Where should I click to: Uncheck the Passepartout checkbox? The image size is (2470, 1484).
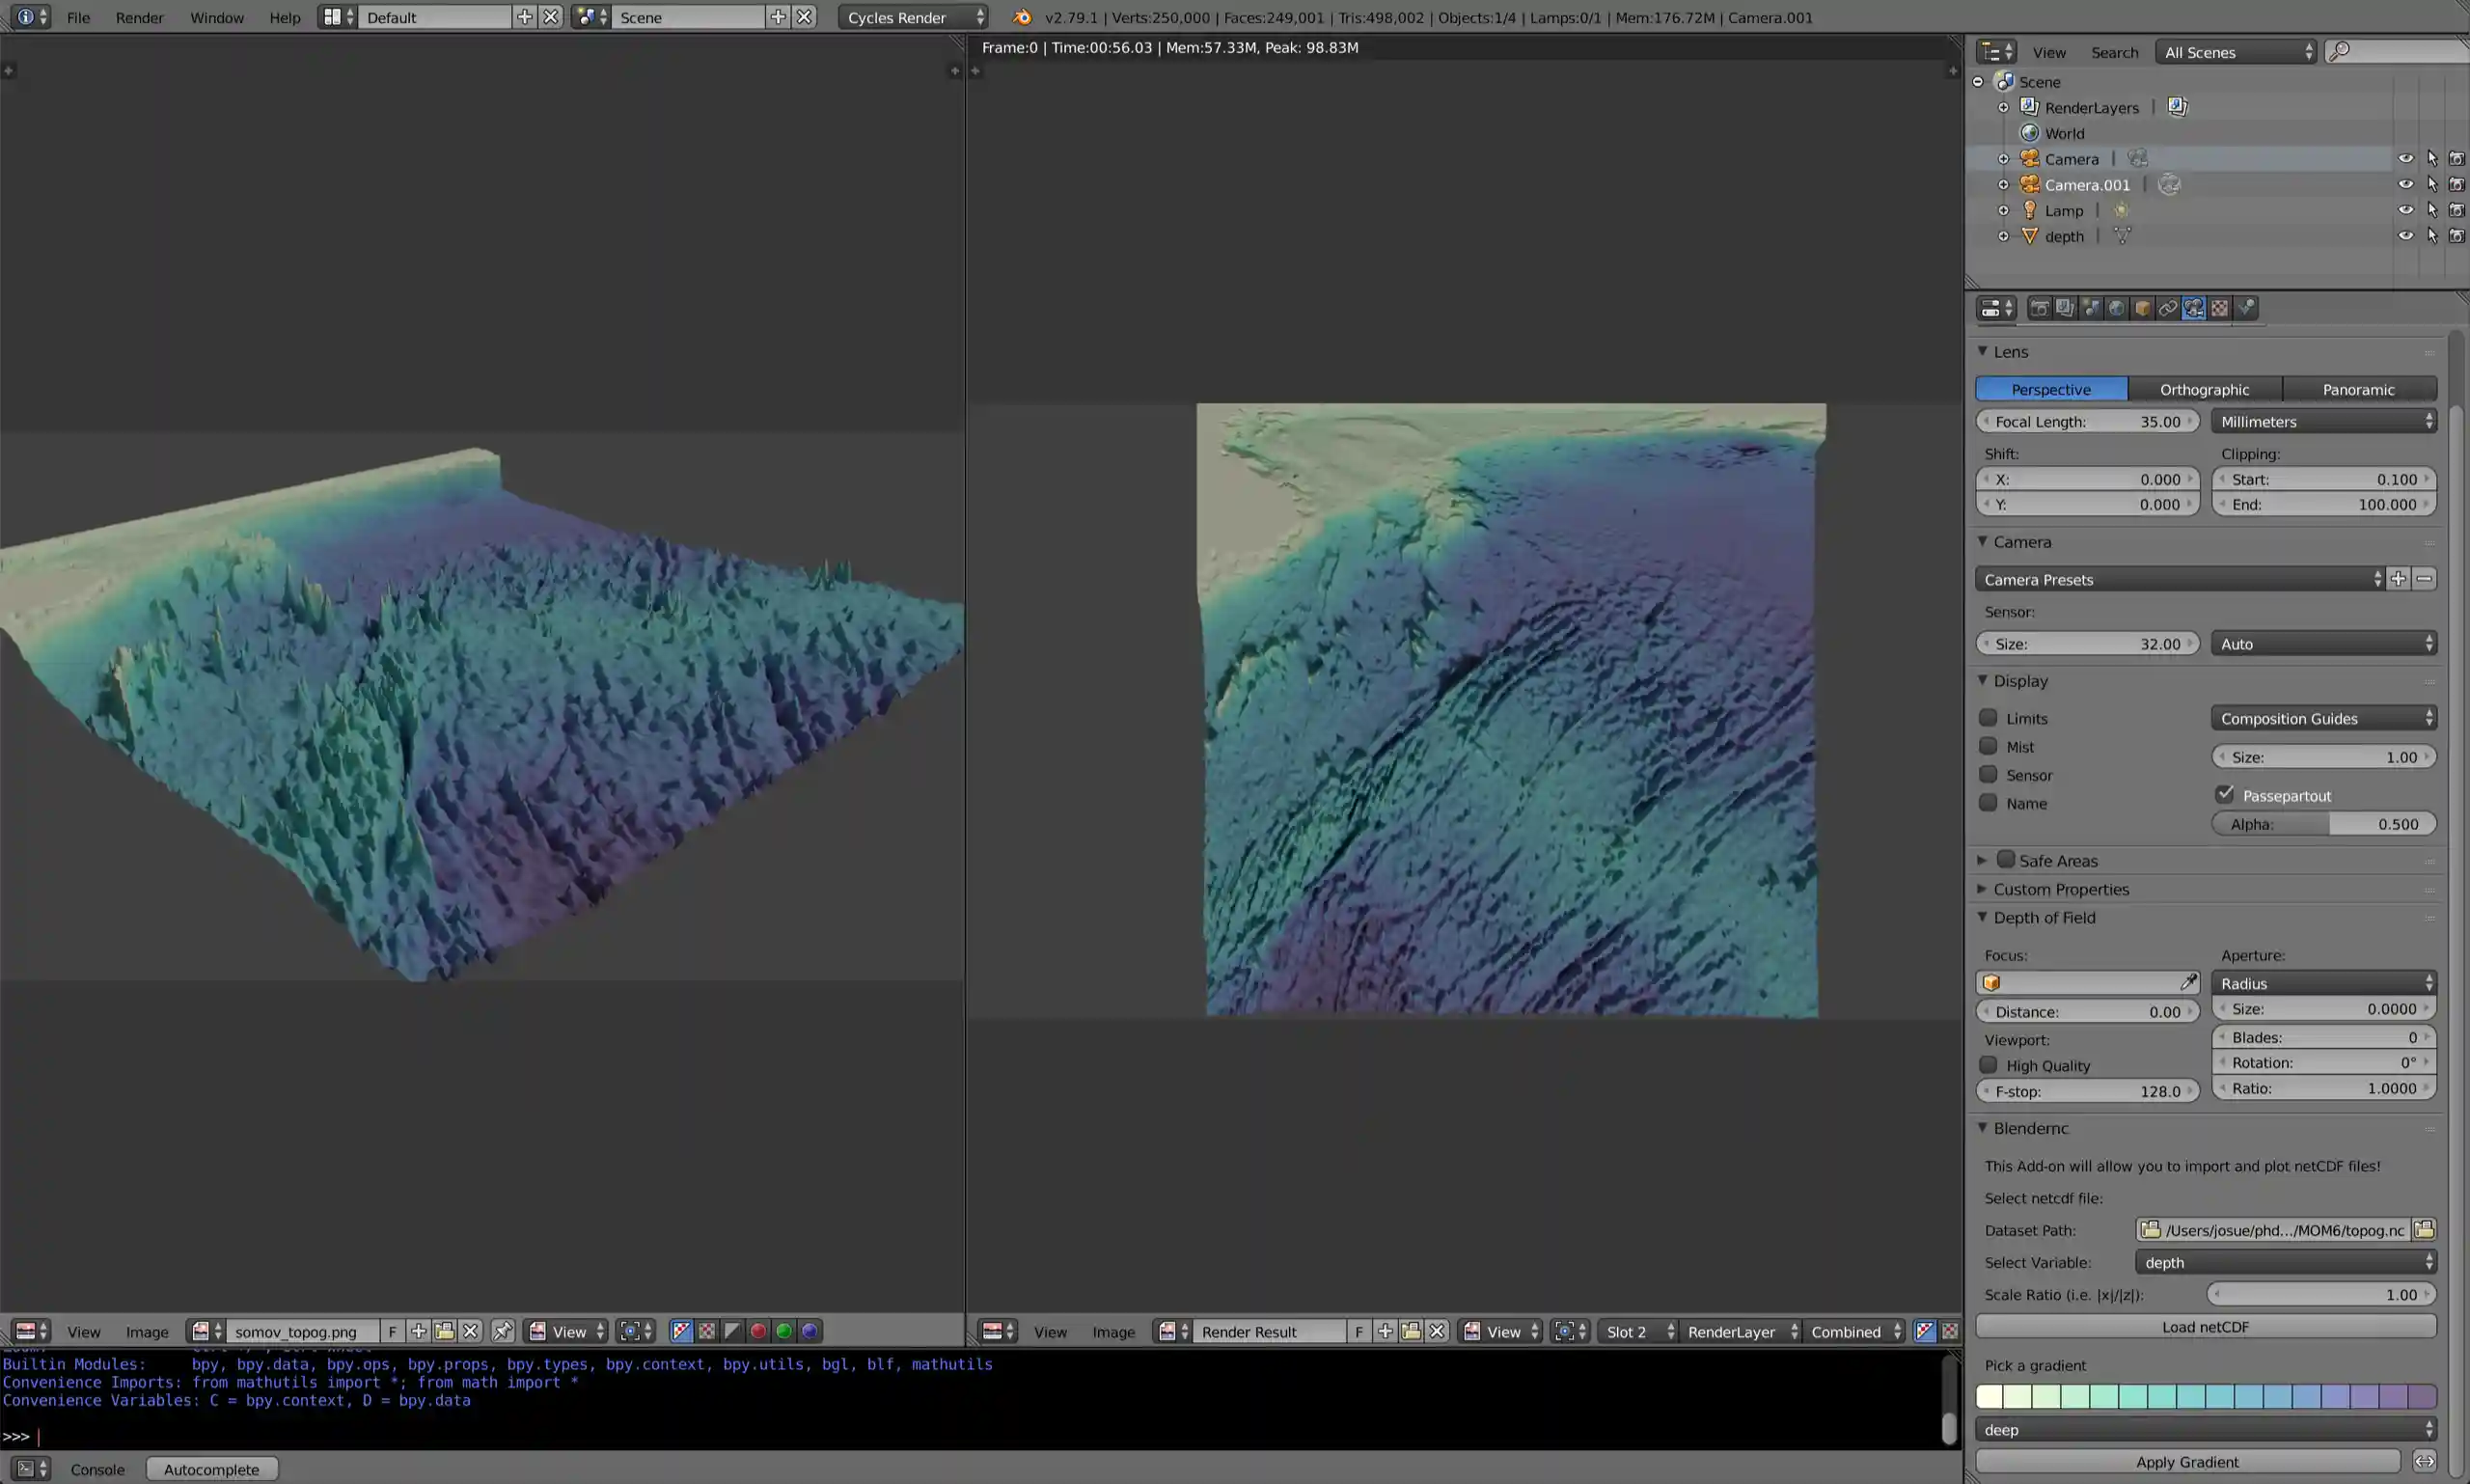[x=2224, y=794]
